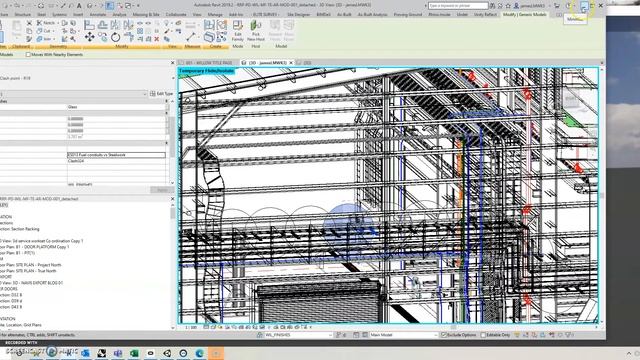The height and width of the screenshot is (360, 640).
Task: Click the Text tool in quick access toolbar
Action: pyautogui.click(x=79, y=6)
